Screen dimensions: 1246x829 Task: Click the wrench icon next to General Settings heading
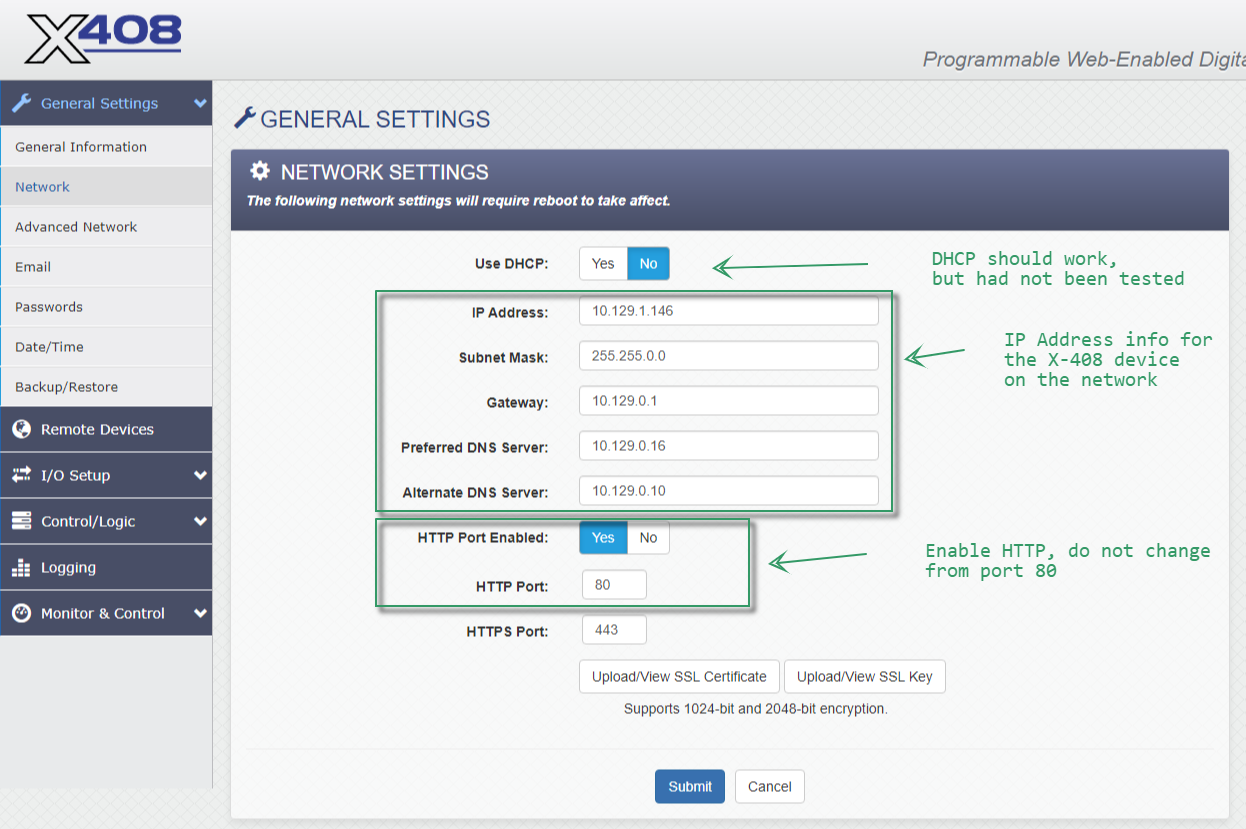(244, 117)
